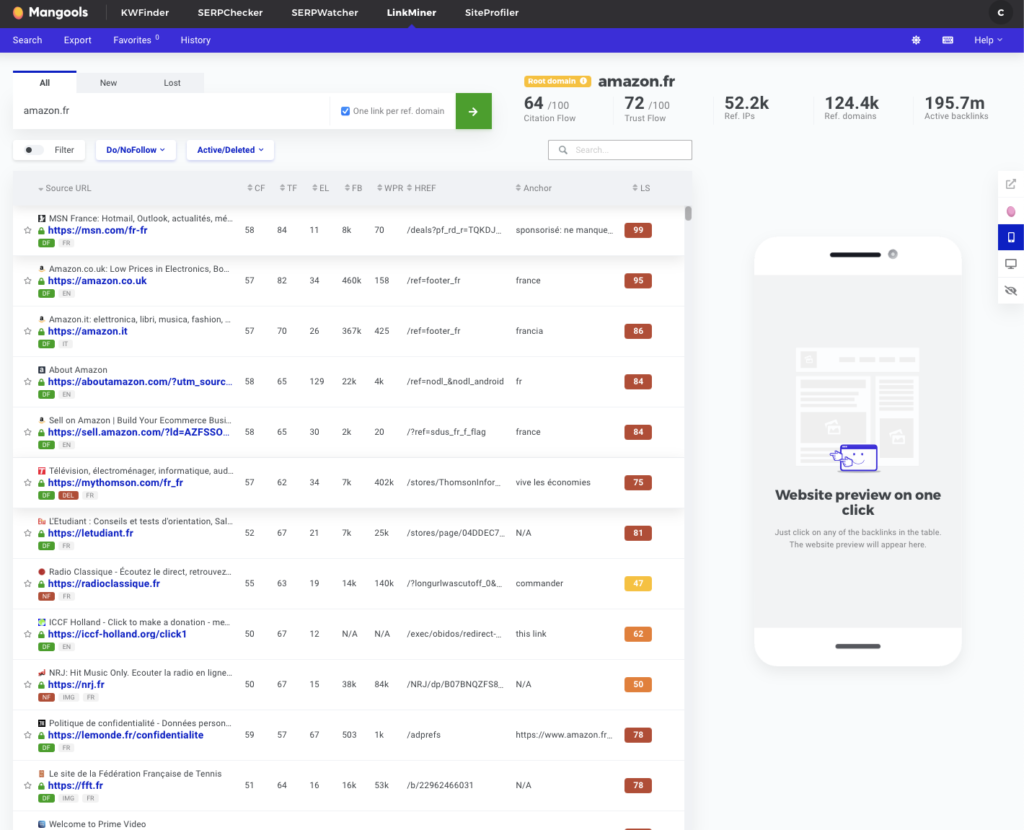Image resolution: width=1024 pixels, height=830 pixels.
Task: Open SERPChecker in the top navigation
Action: (x=230, y=12)
